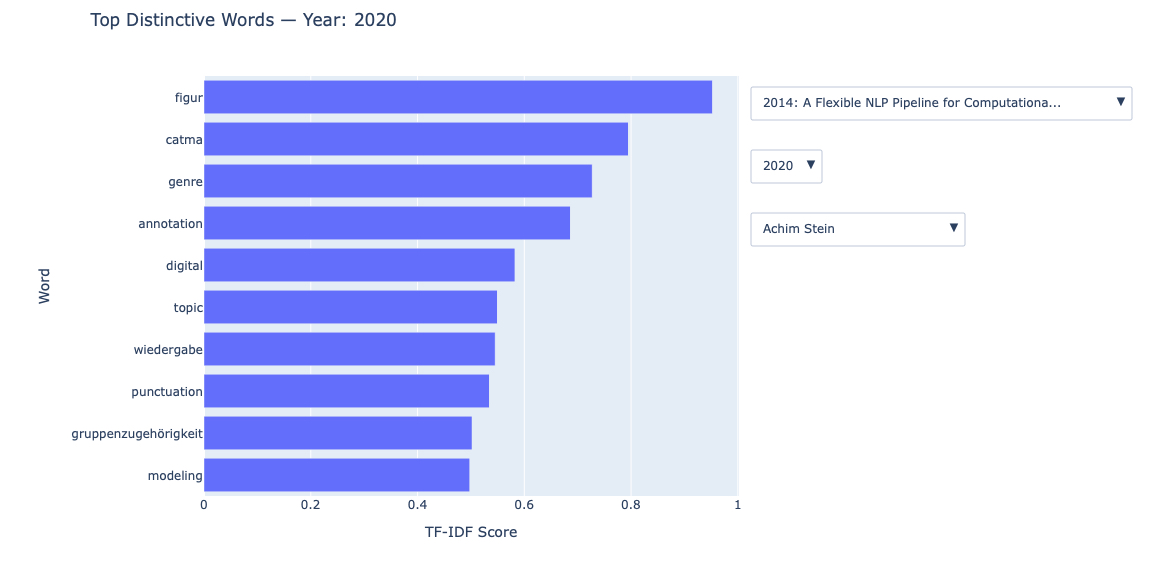Click the chart title 'Top Distinctive Words'

tap(243, 20)
